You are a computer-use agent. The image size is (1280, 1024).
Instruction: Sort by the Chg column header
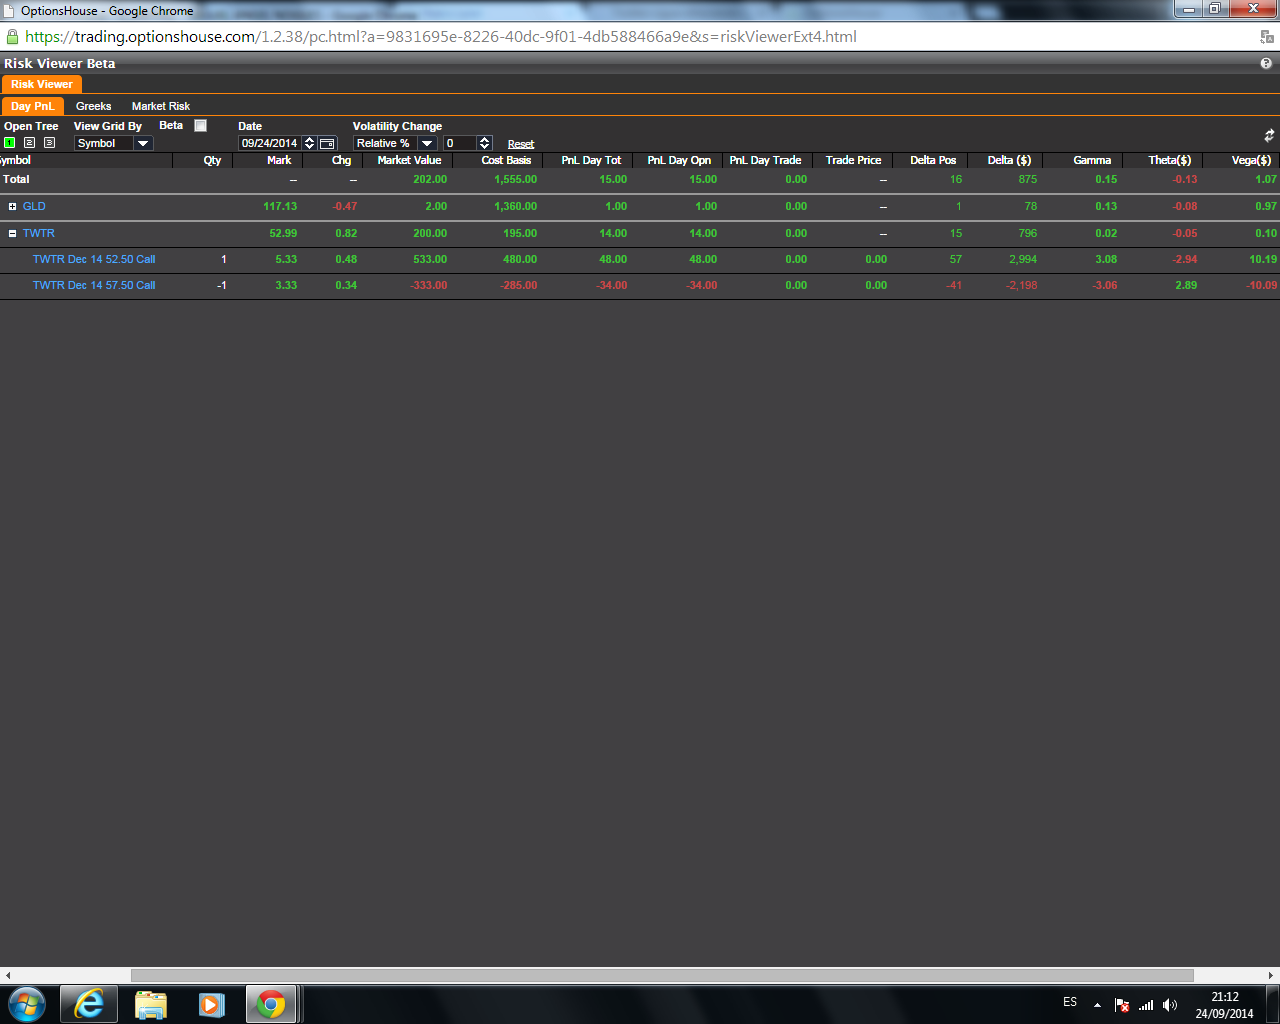(x=341, y=160)
